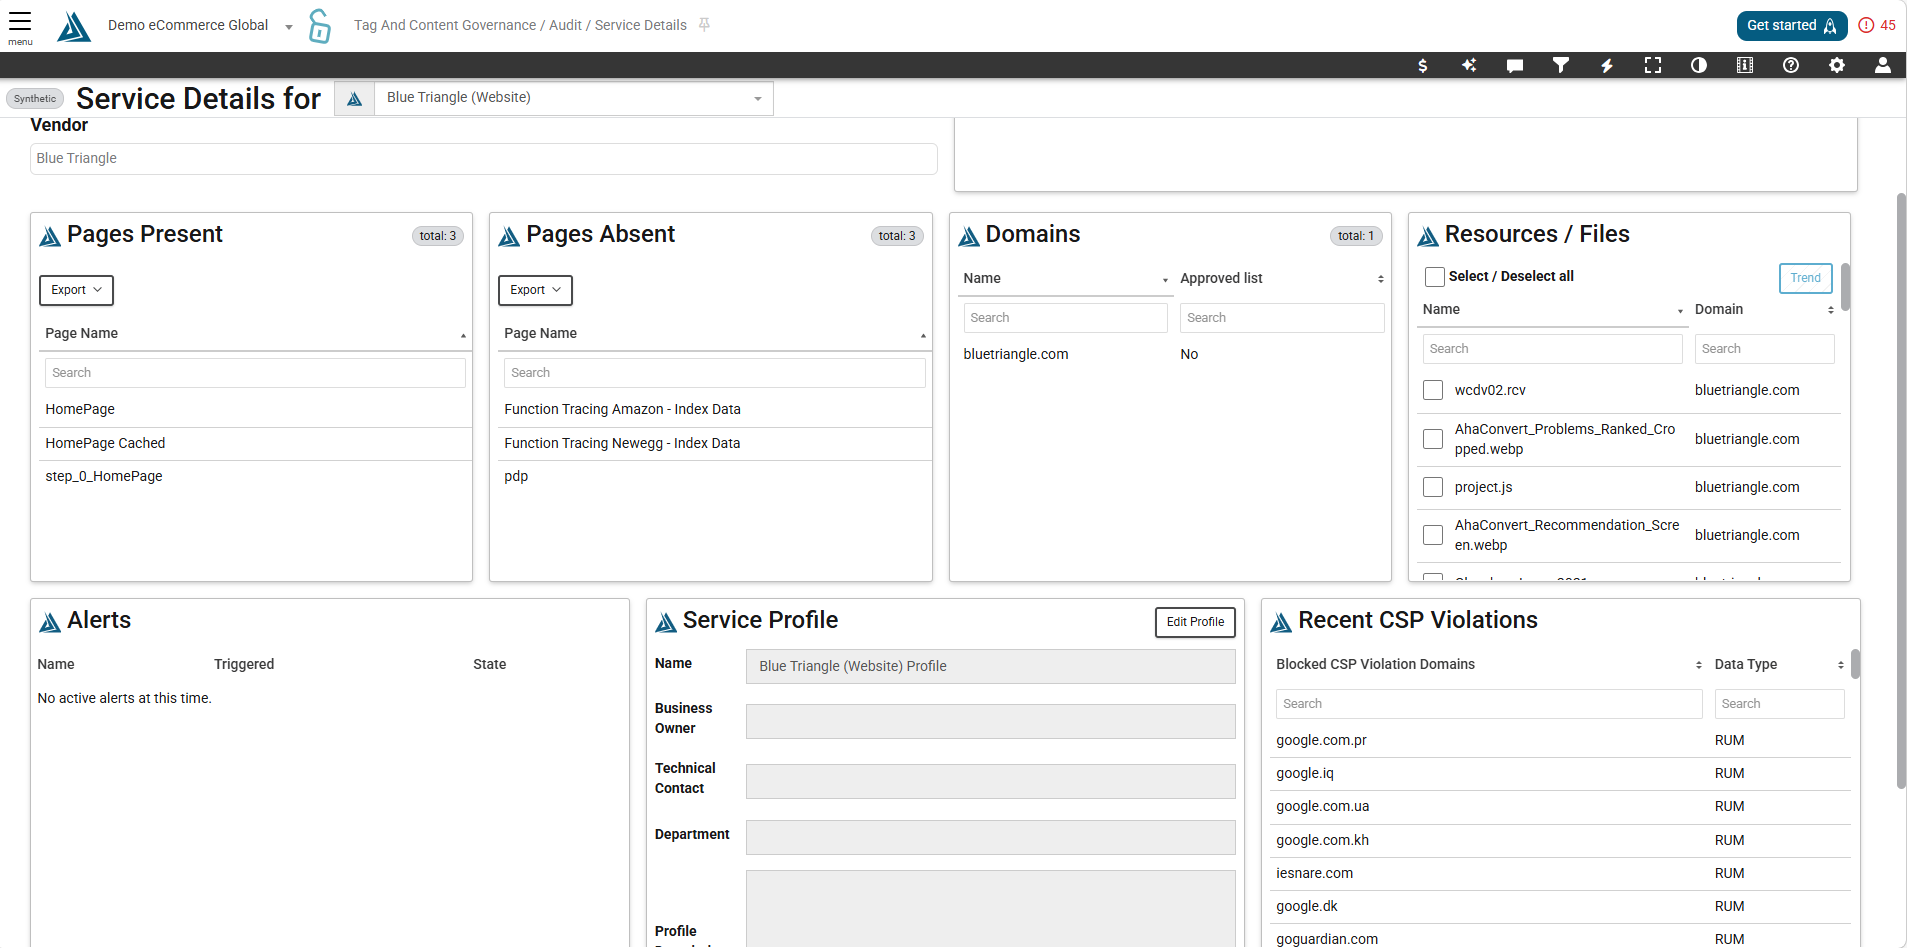
Task: Sort resources by Name column header
Action: point(1553,310)
